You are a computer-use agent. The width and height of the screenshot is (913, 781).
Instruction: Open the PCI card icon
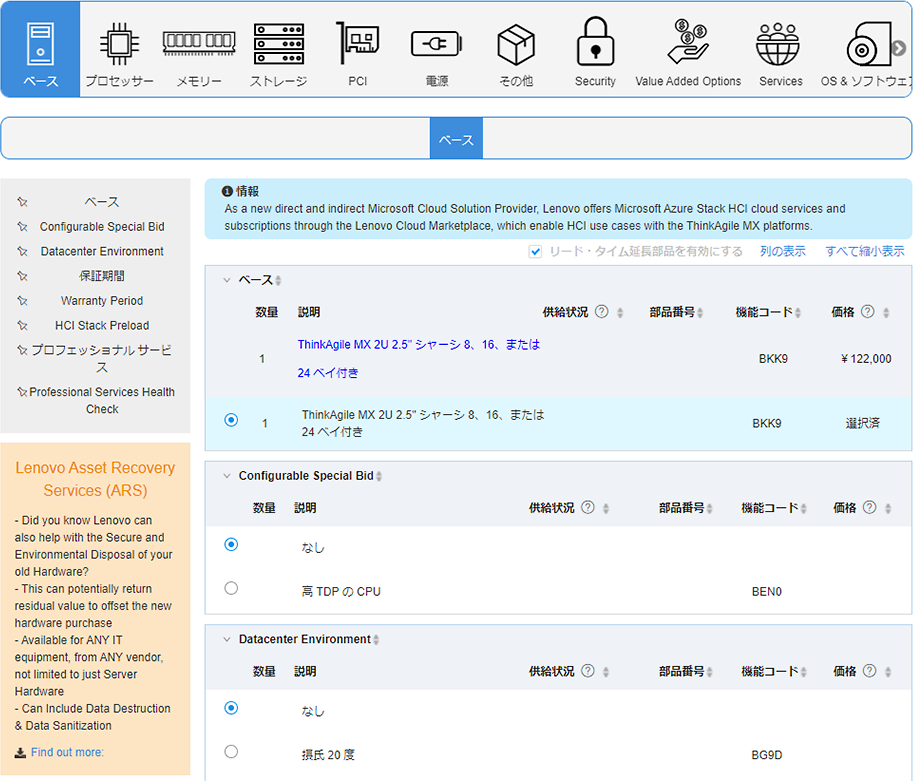(358, 43)
